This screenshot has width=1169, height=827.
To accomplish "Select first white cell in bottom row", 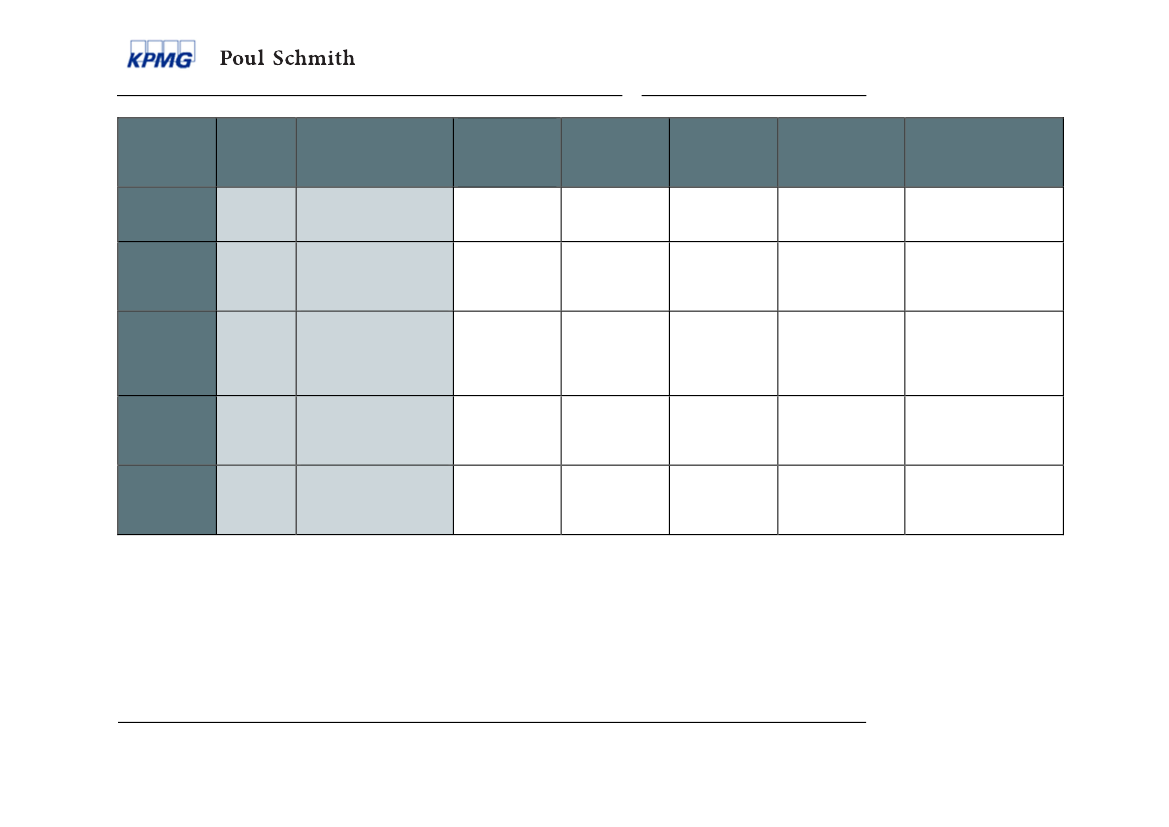I will coord(507,500).
